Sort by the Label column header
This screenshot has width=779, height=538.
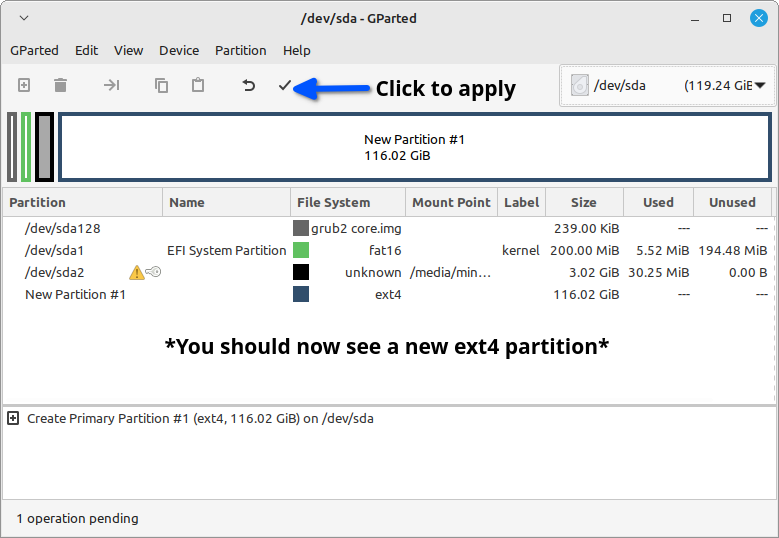click(522, 203)
